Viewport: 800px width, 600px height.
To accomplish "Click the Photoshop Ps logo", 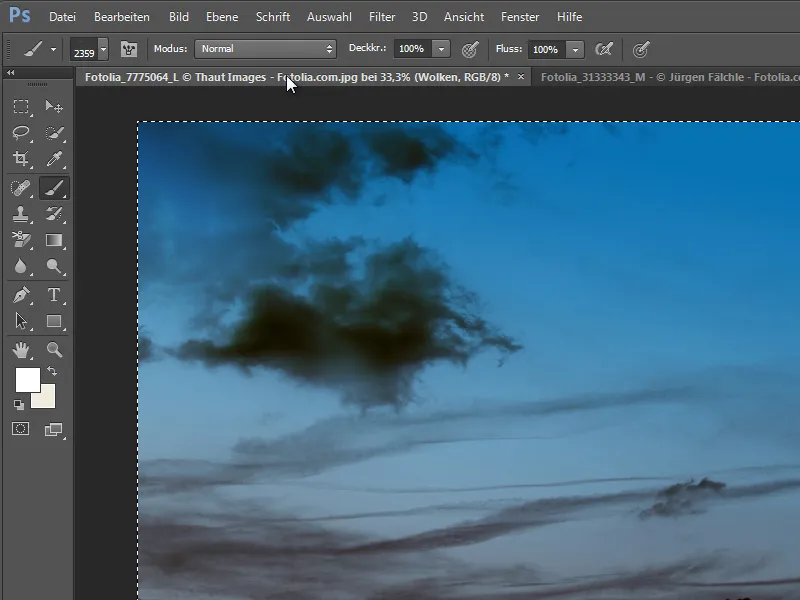I will pos(19,15).
